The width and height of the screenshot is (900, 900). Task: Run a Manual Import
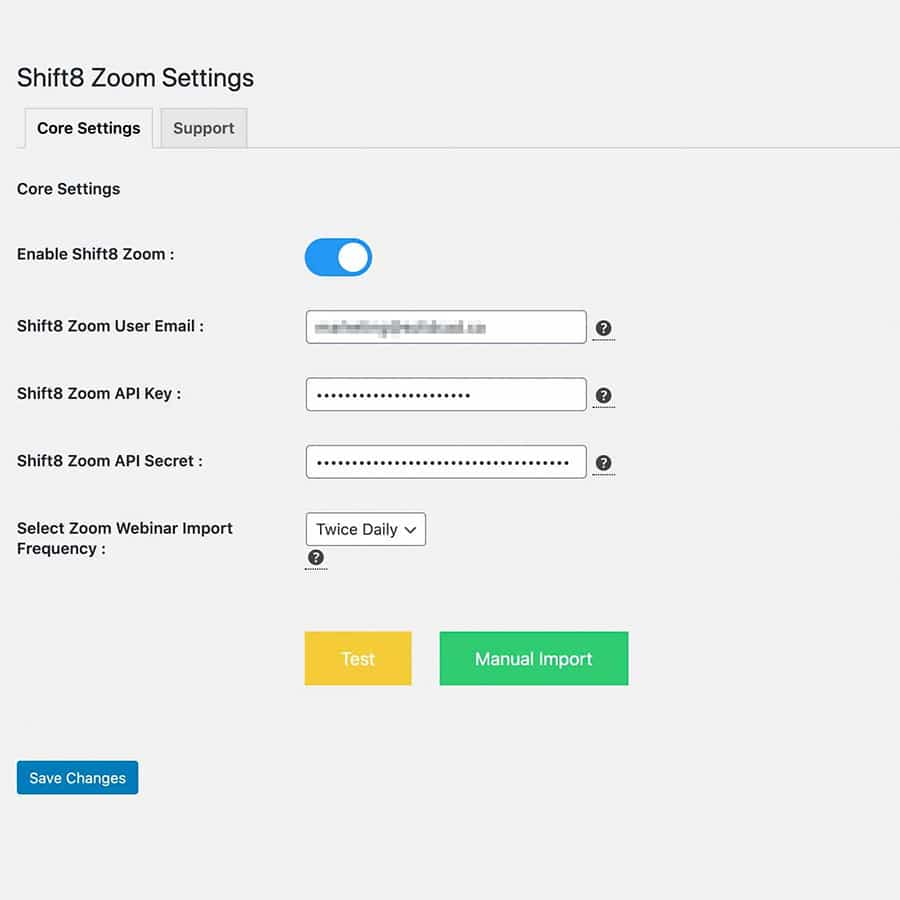(533, 658)
